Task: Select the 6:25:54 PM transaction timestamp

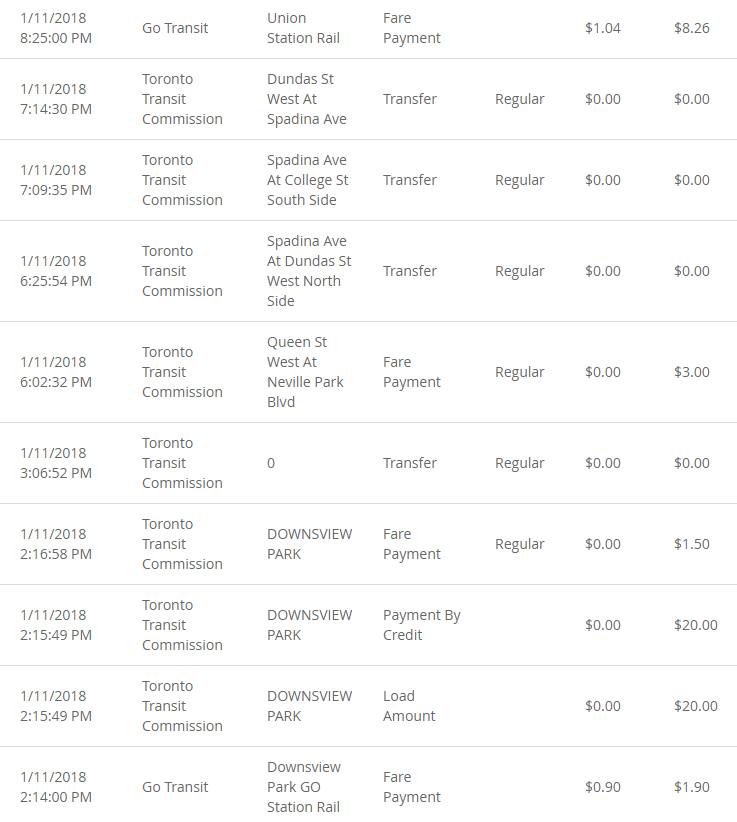Action: pos(55,271)
